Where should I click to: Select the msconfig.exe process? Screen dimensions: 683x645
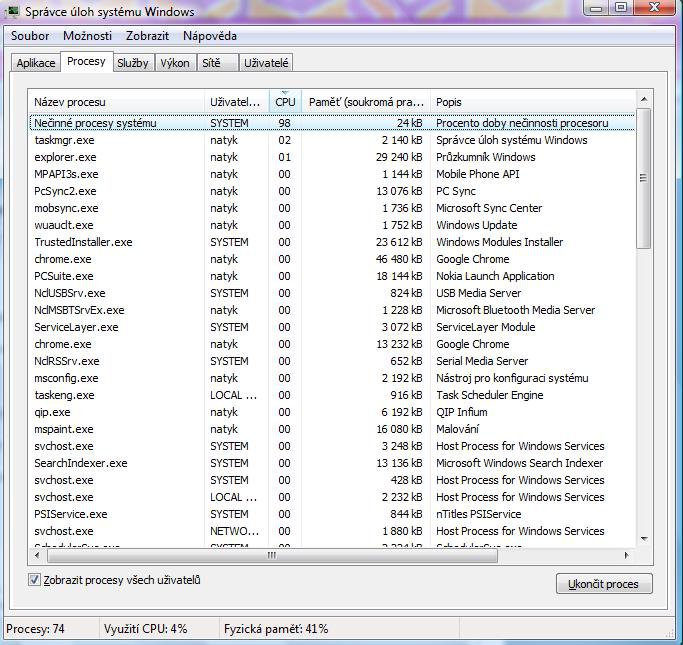coord(332,378)
